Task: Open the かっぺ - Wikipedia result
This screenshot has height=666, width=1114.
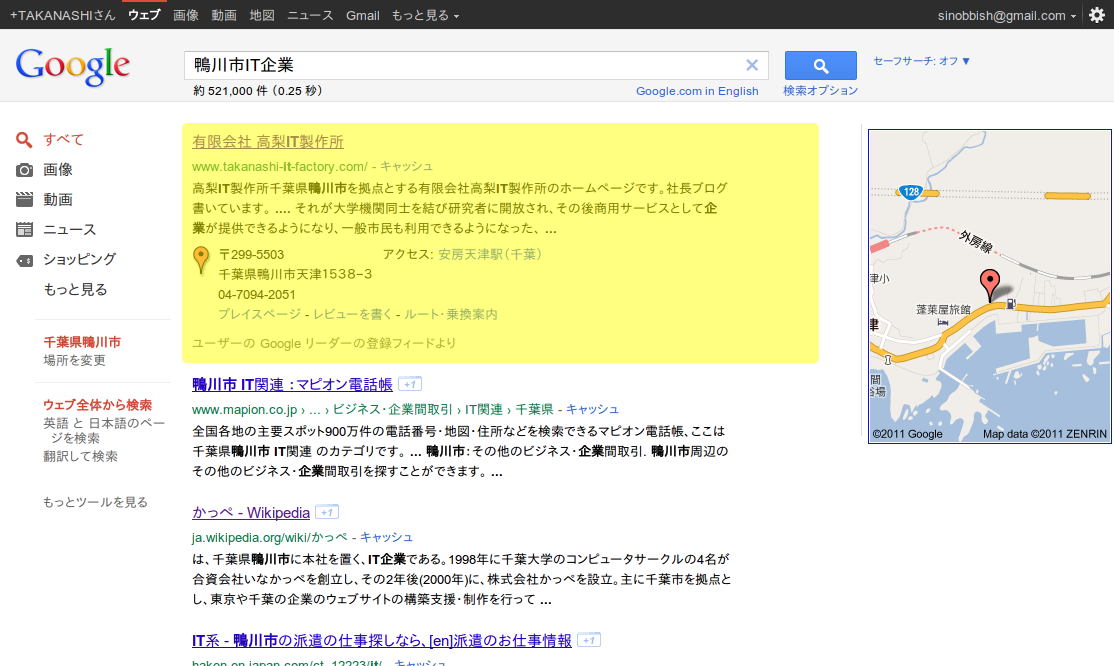Action: pos(251,512)
